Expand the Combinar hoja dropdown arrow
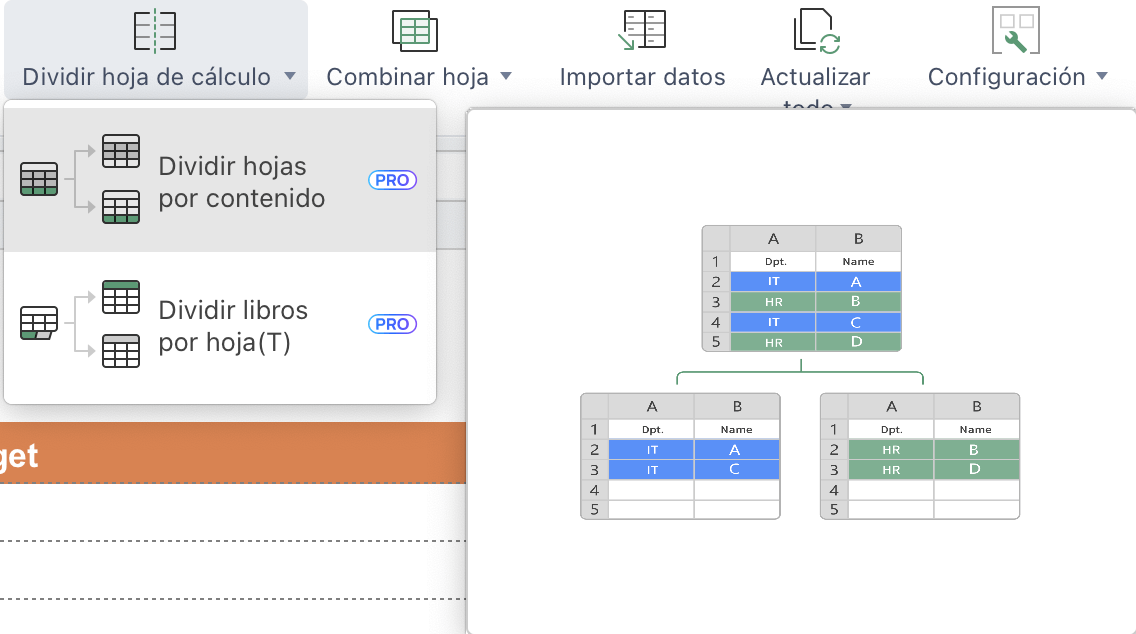1136x634 pixels. click(x=506, y=77)
